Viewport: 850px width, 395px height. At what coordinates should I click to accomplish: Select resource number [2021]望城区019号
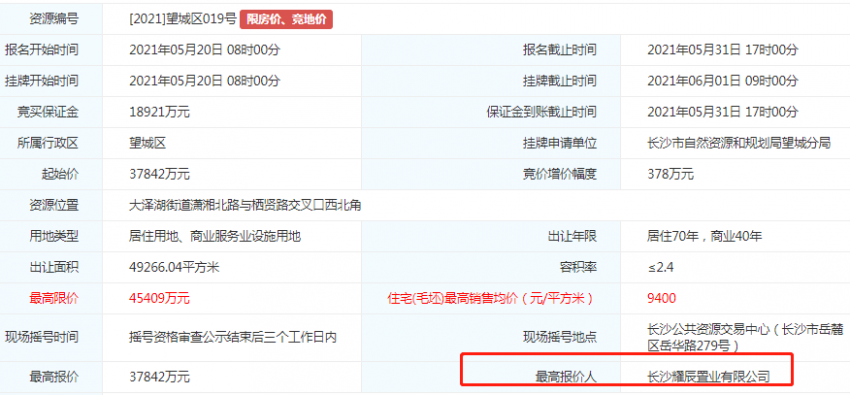coord(183,20)
